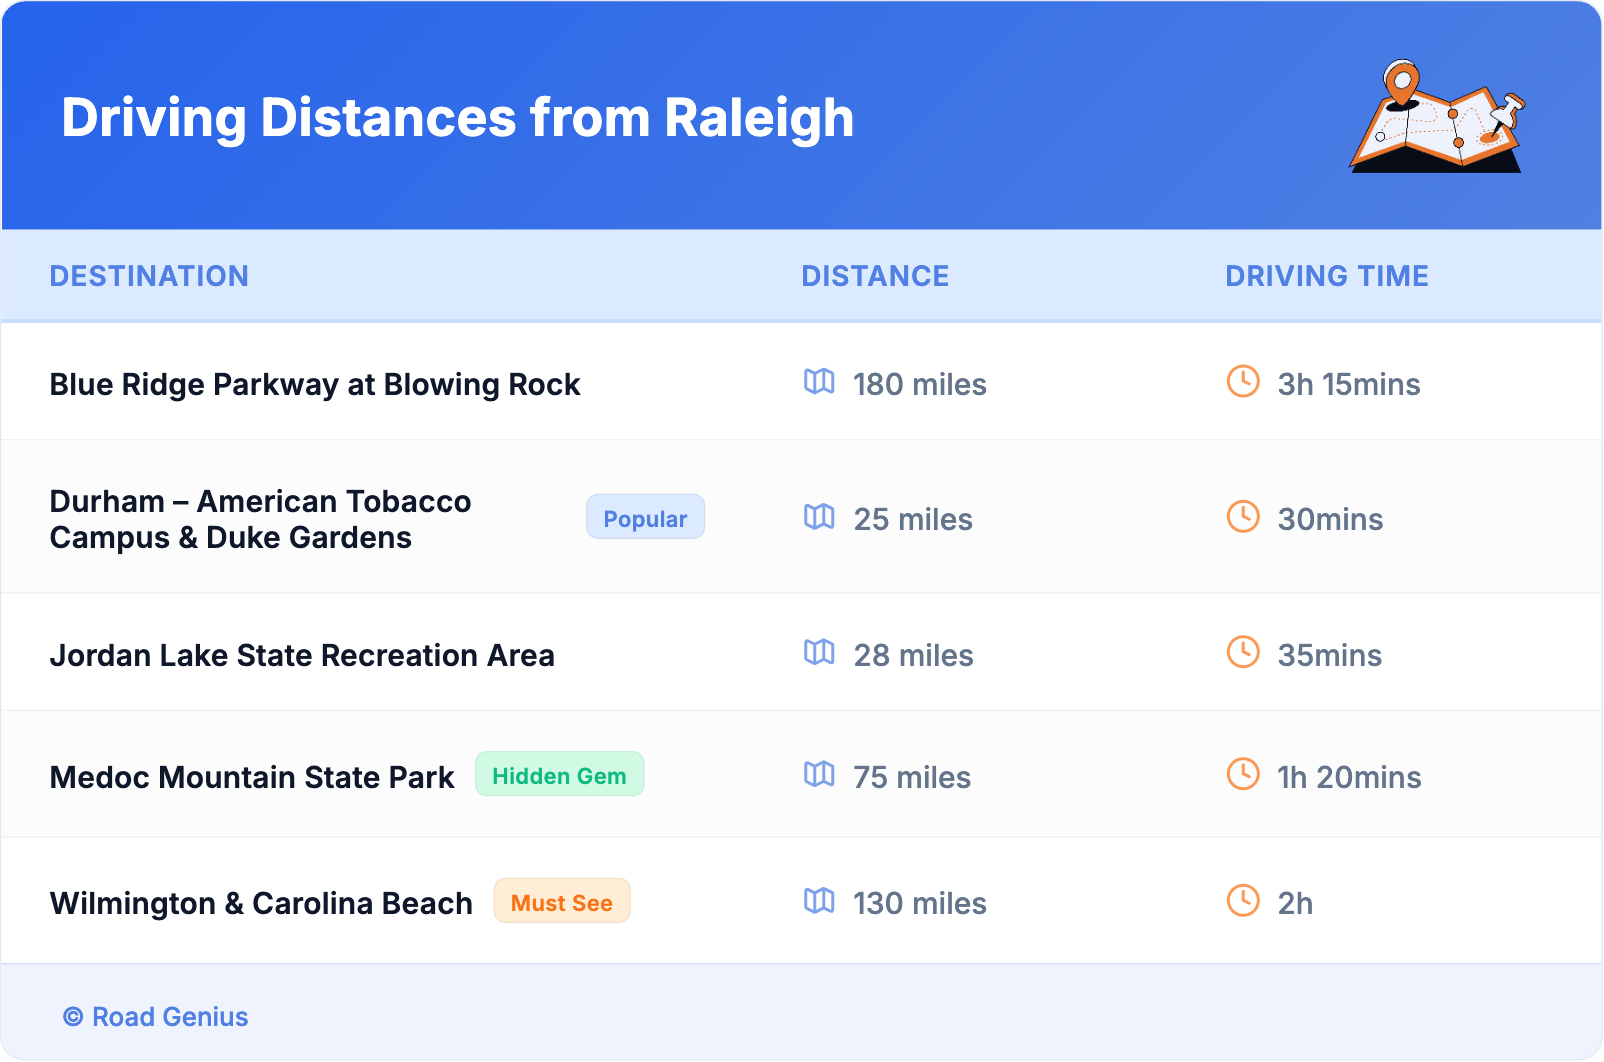This screenshot has height=1062, width=1604.
Task: Click the Driving Time column header
Action: (x=1326, y=276)
